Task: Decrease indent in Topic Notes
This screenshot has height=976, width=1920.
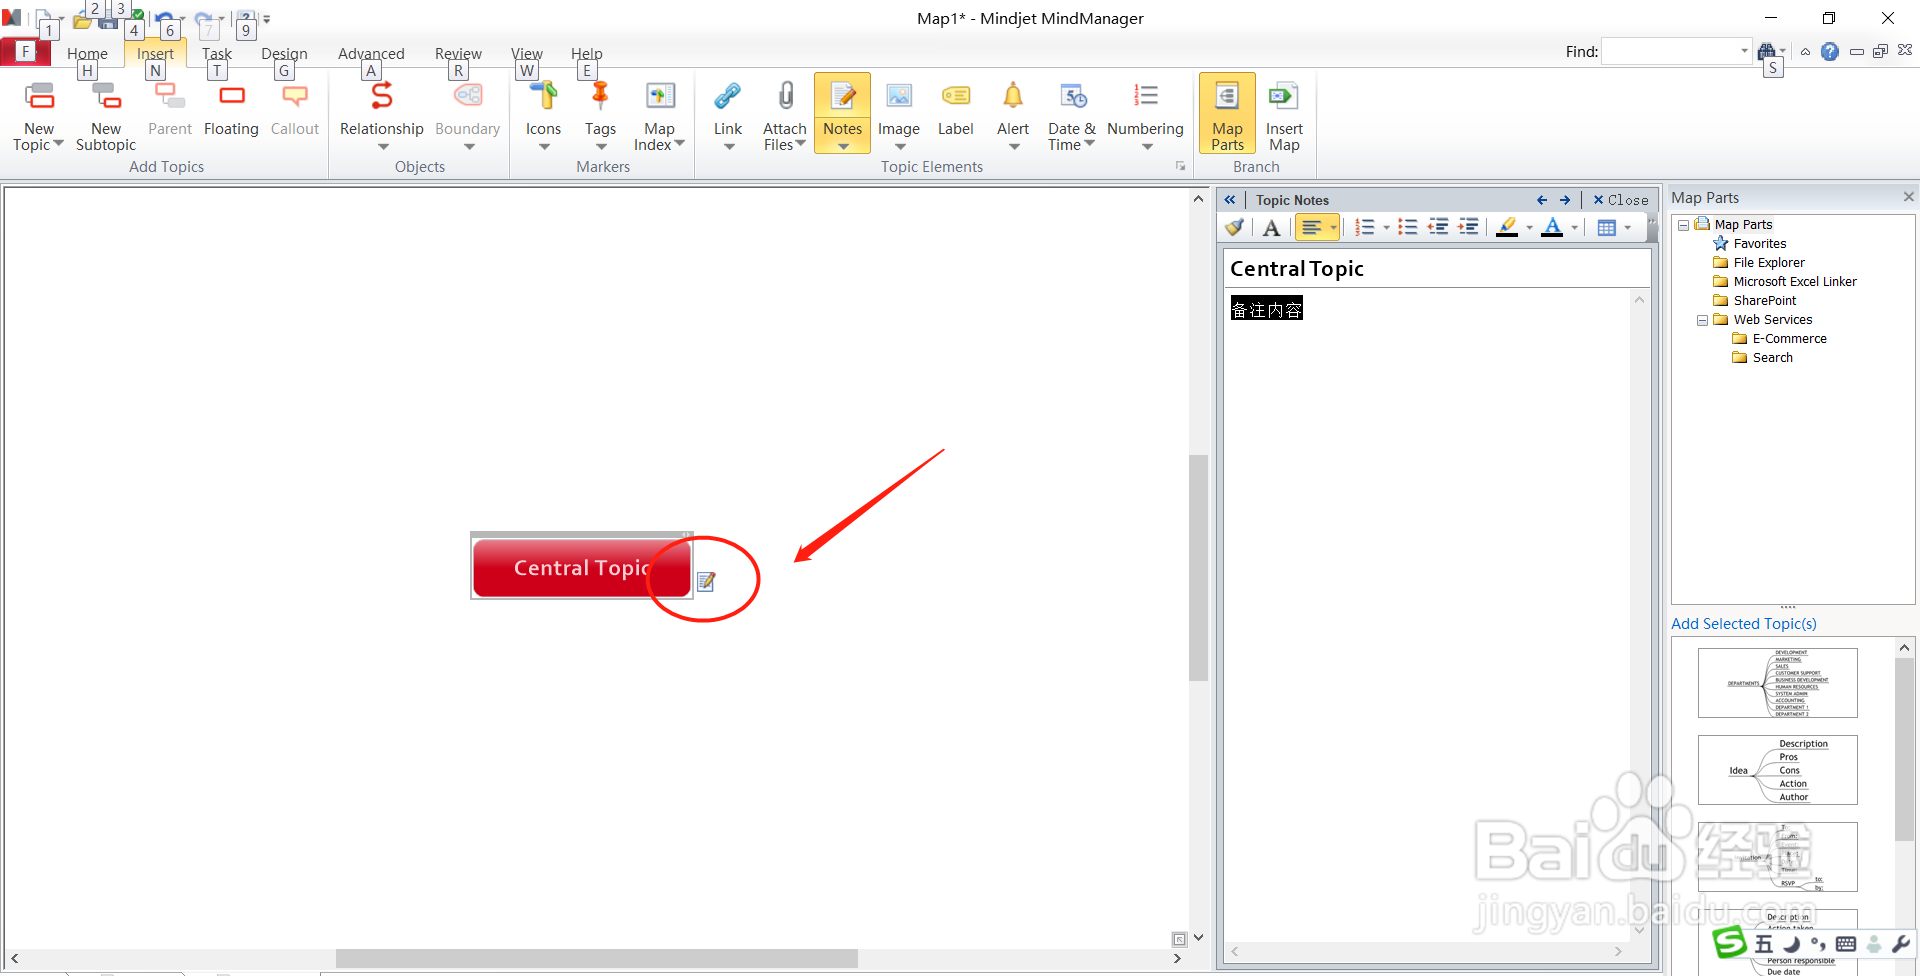Action: pos(1438,228)
